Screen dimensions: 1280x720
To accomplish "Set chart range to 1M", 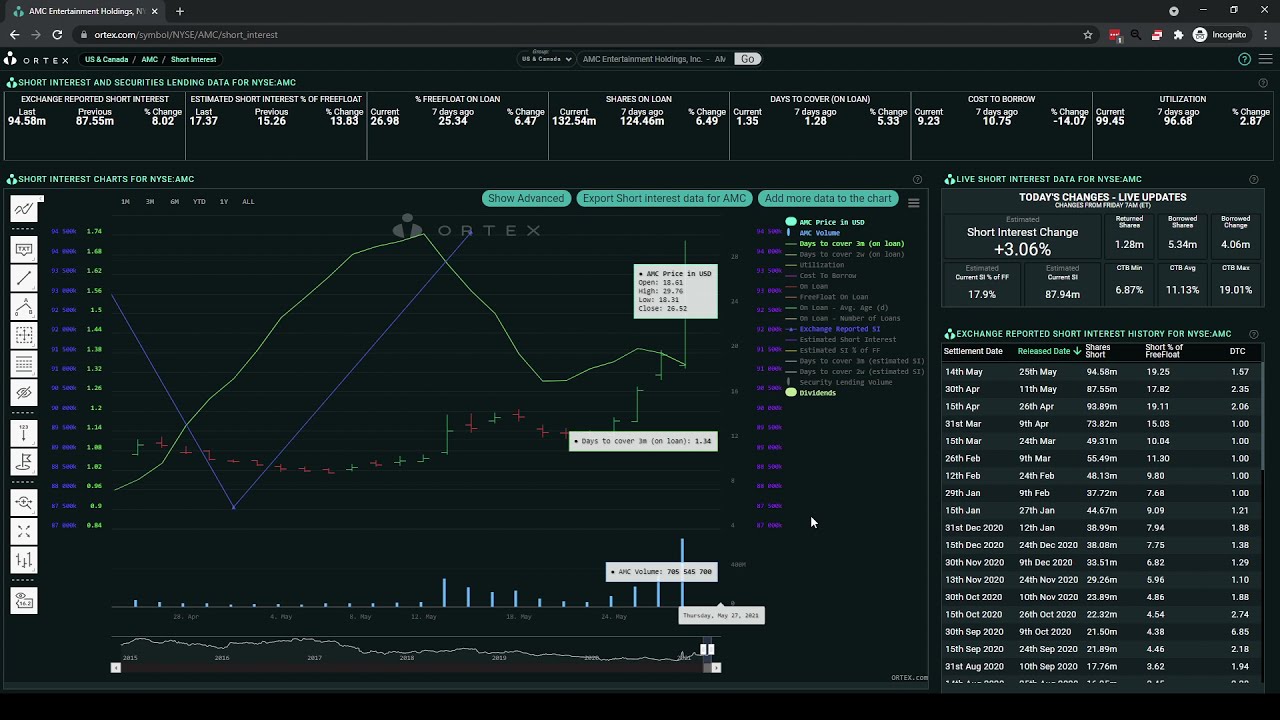I will coord(125,202).
